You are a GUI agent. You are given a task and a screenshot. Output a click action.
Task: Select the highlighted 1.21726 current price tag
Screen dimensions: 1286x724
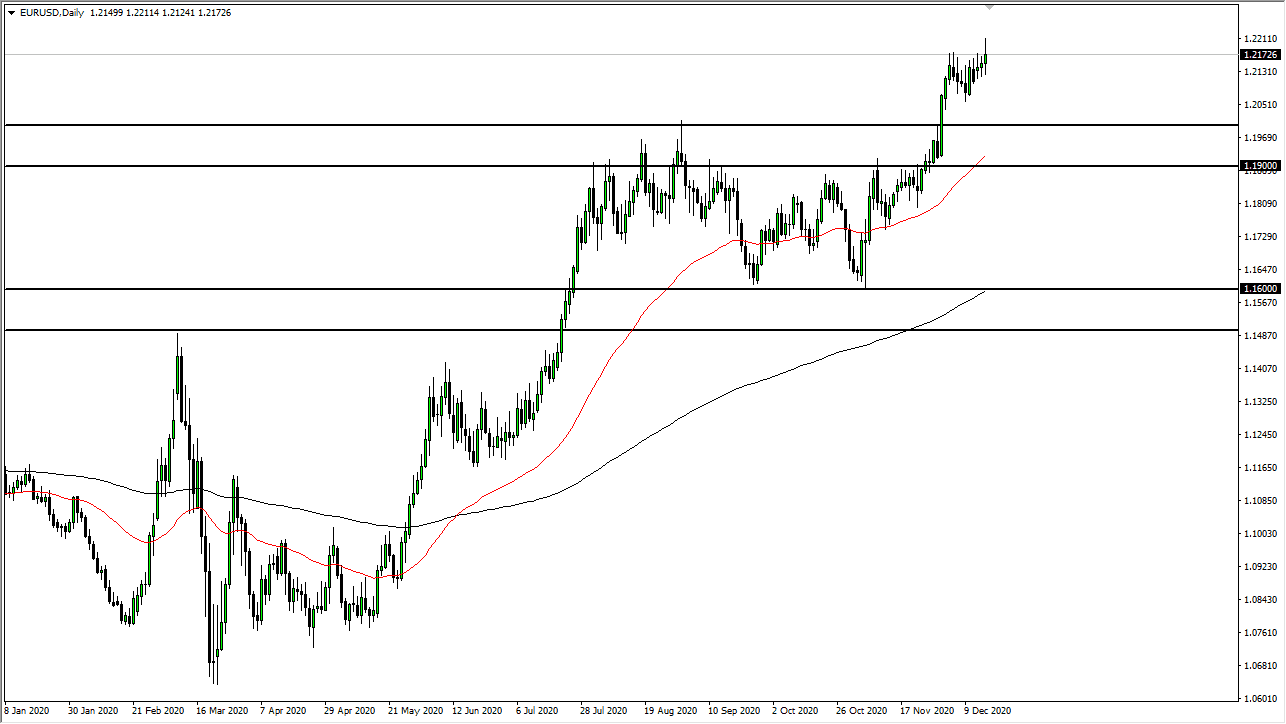click(1259, 55)
